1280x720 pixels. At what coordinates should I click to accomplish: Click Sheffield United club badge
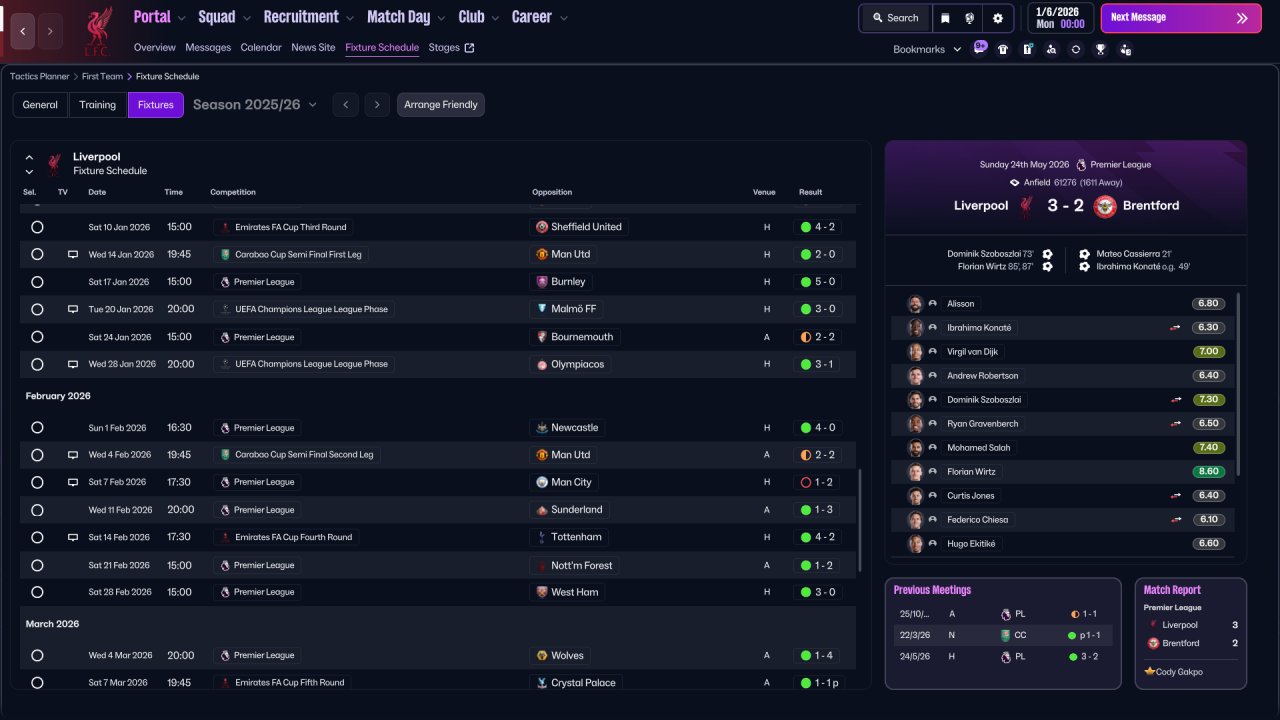tap(542, 227)
